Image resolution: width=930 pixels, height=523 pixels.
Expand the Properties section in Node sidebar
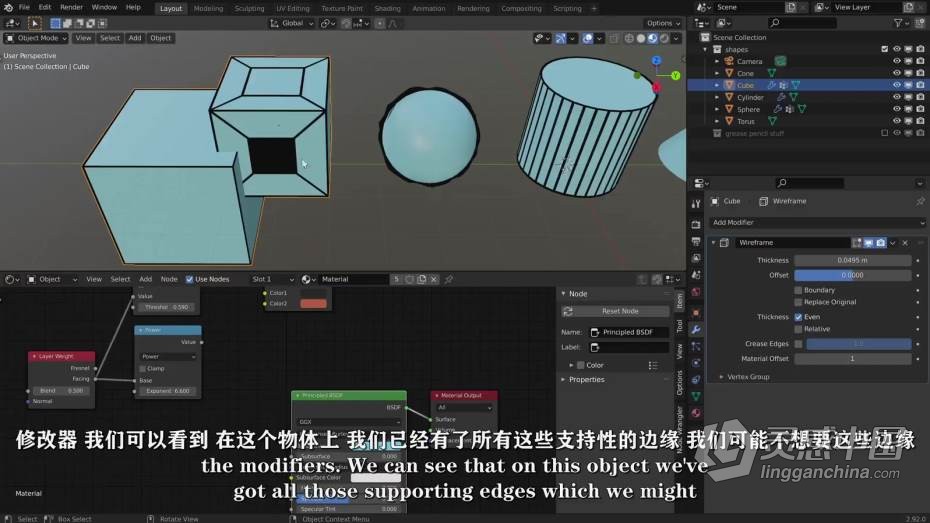pyautogui.click(x=563, y=380)
